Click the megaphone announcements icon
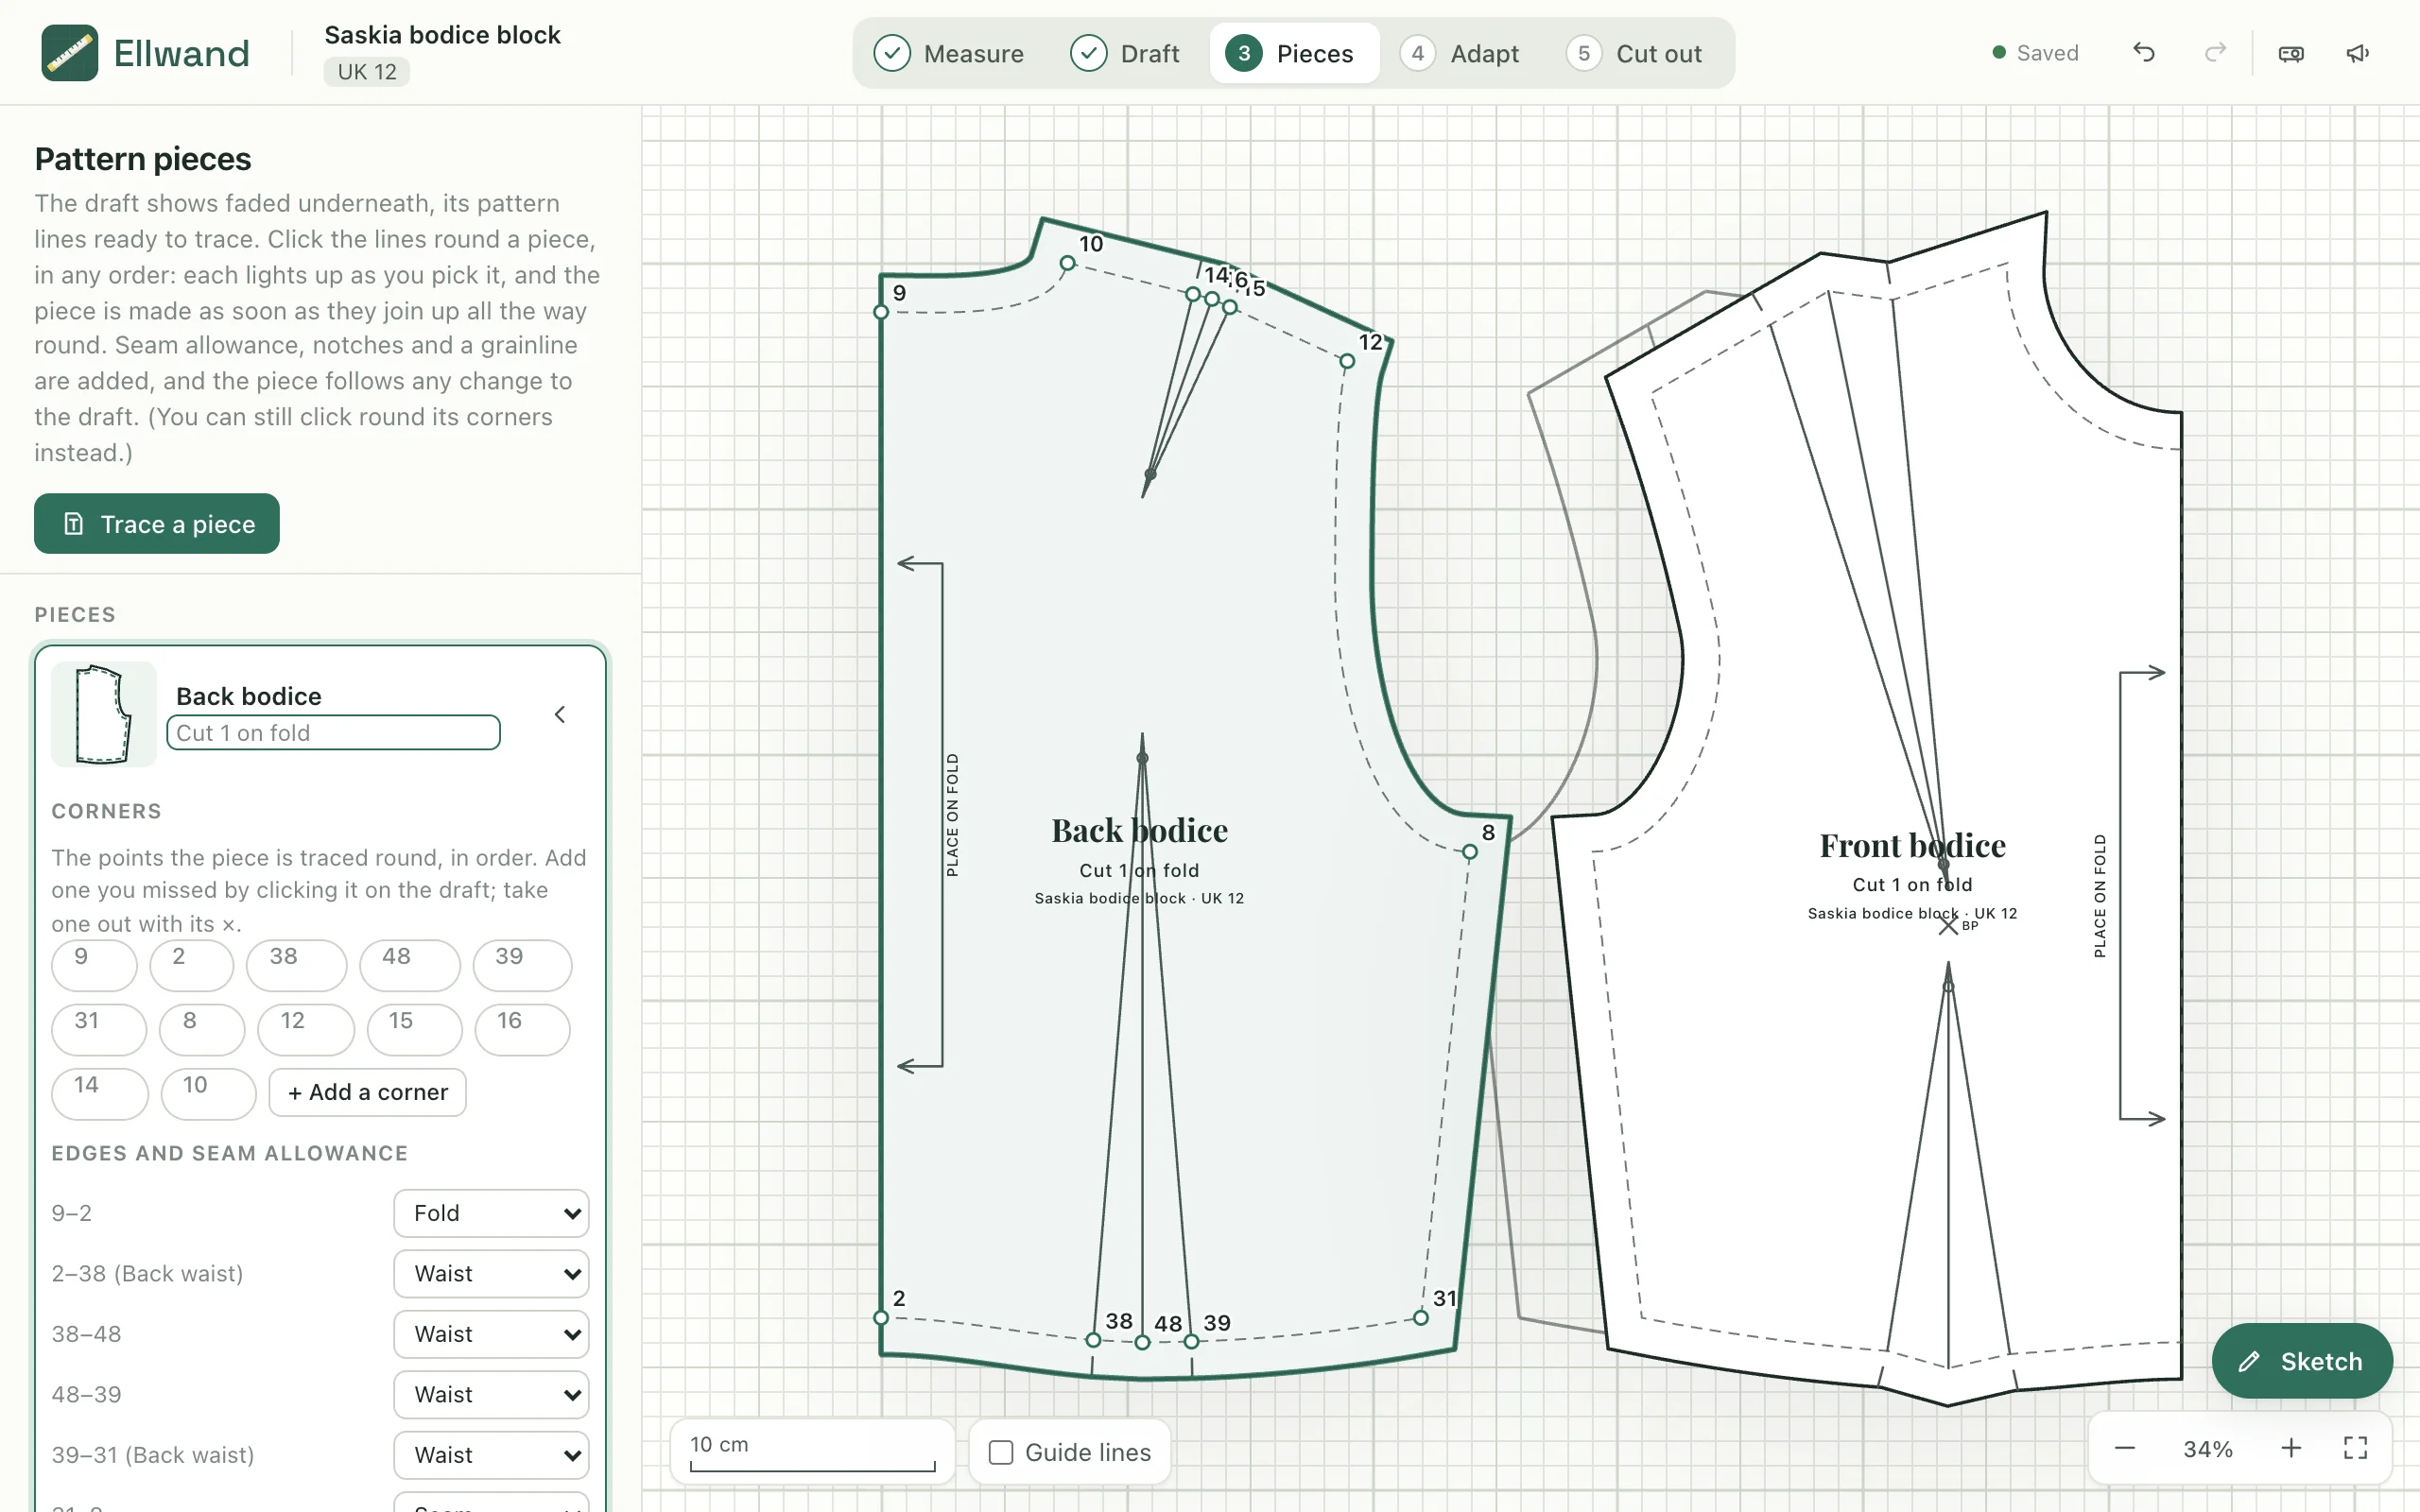Viewport: 2420px width, 1512px height. point(2358,53)
